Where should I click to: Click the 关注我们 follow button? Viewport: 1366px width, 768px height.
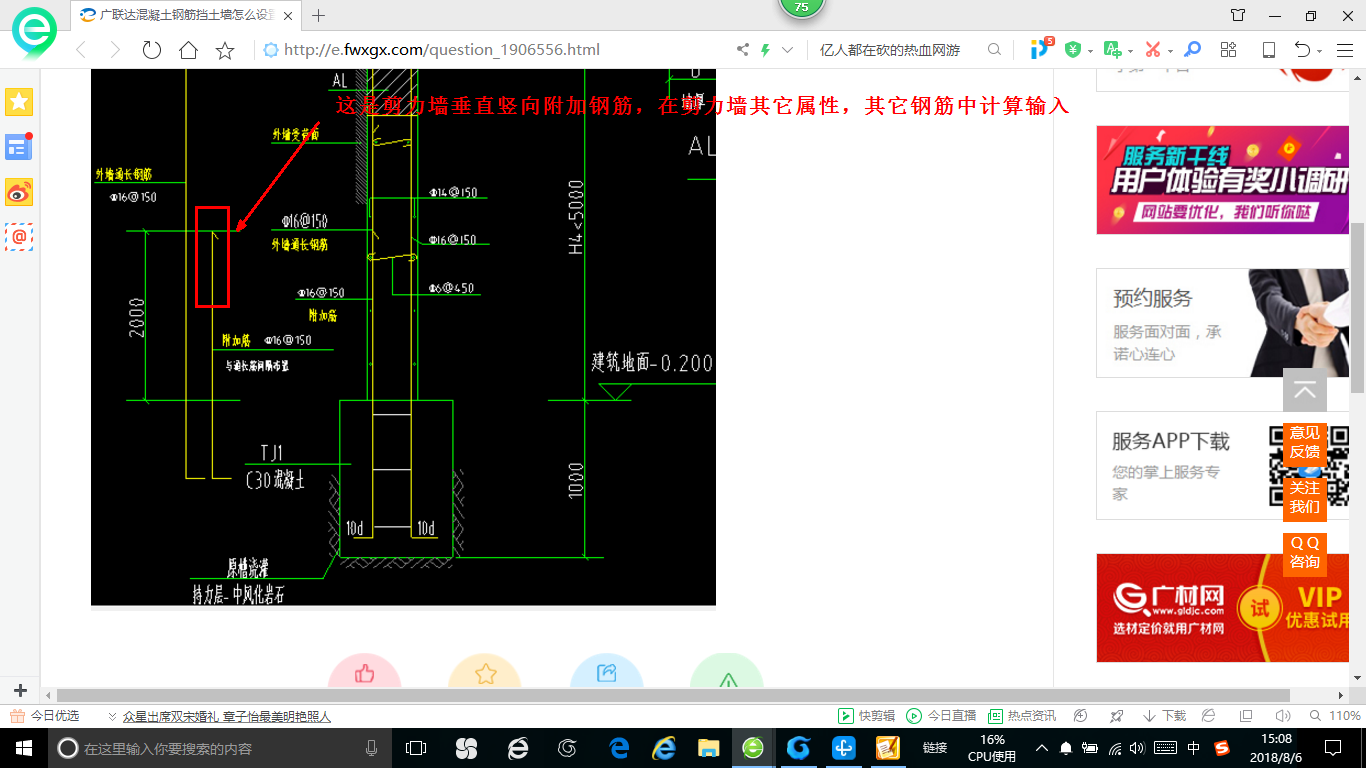1305,497
